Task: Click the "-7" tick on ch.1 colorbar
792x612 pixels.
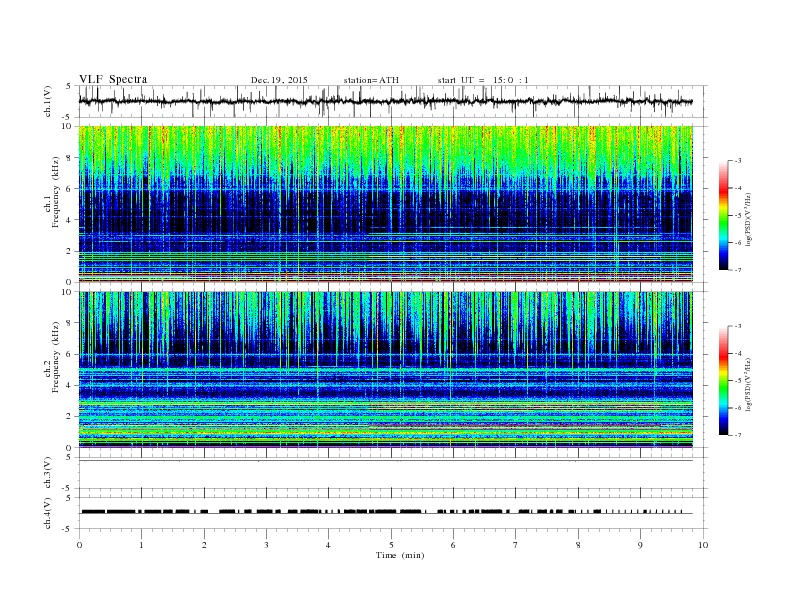Action: (737, 270)
